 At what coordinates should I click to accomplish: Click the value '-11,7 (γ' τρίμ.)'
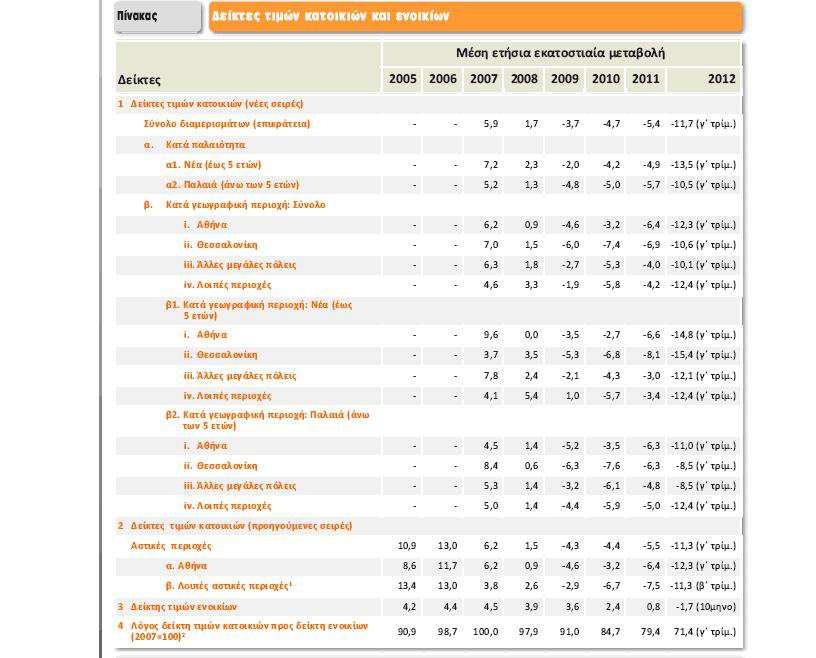pyautogui.click(x=703, y=124)
